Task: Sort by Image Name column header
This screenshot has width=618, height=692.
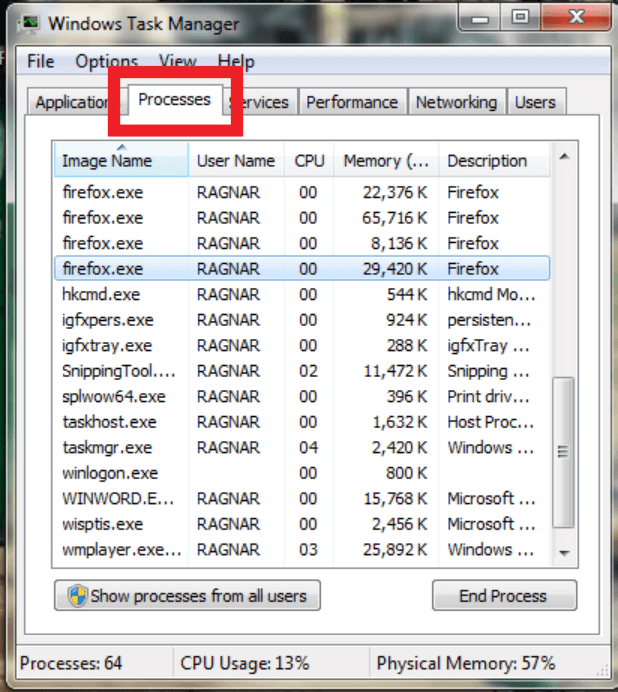Action: [121, 160]
